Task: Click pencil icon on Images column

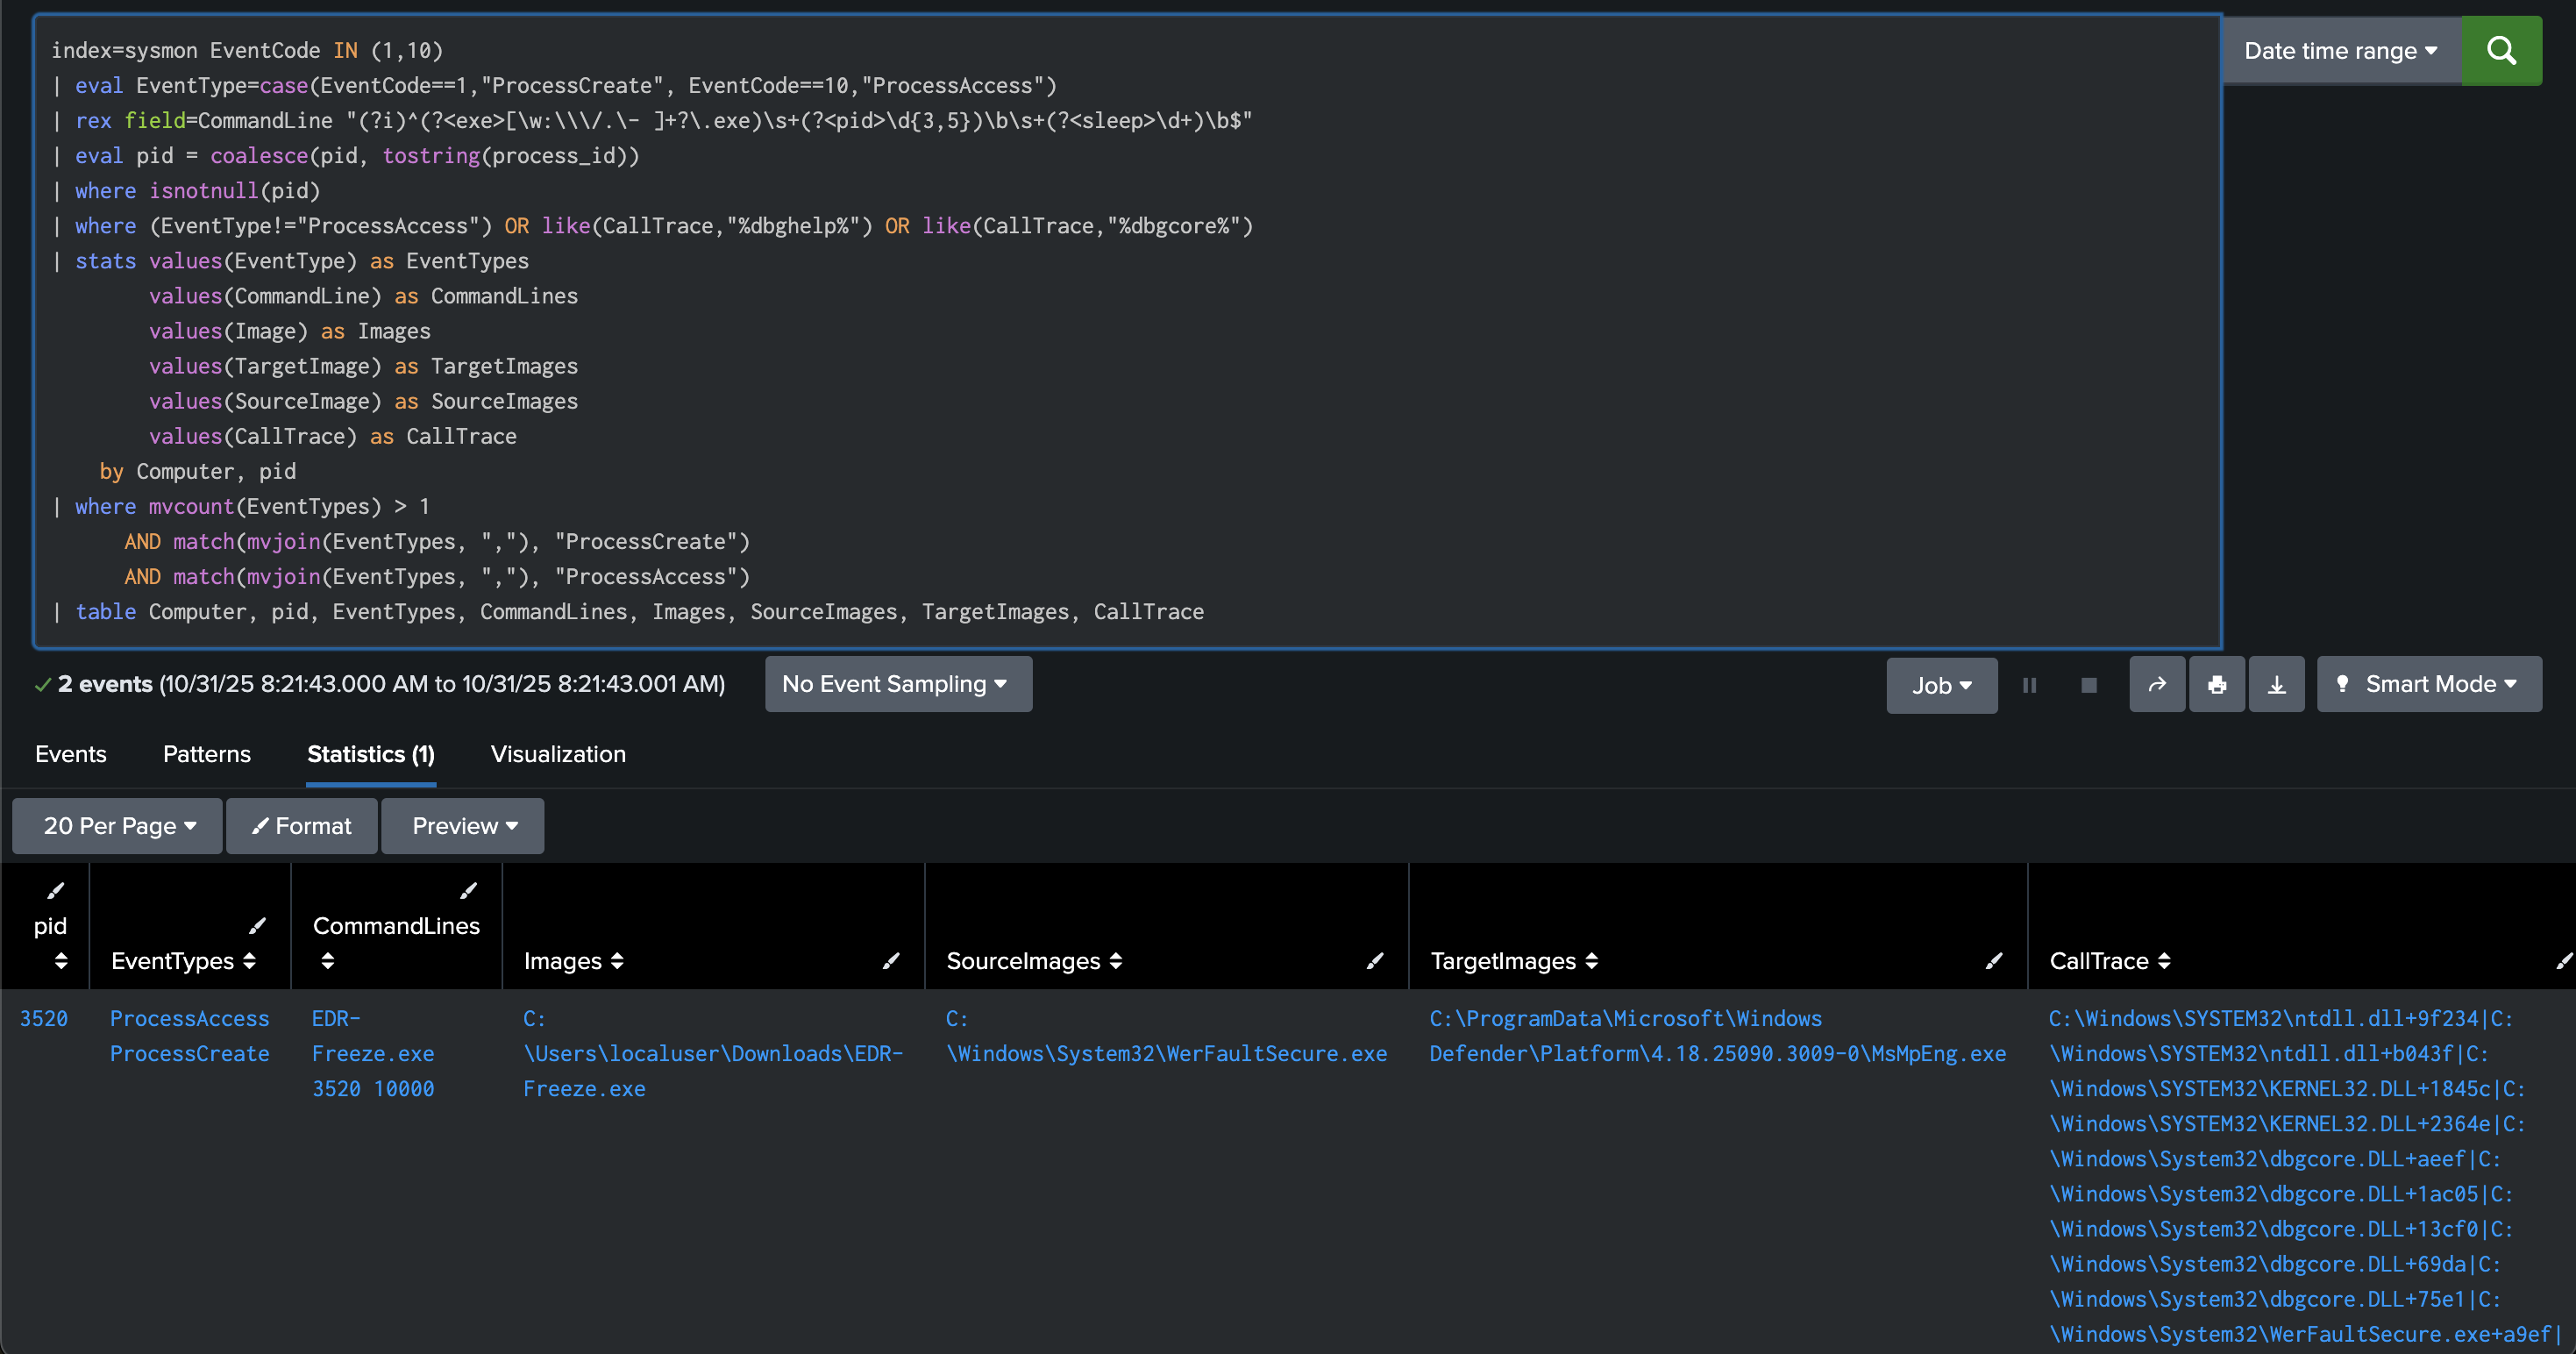Action: tap(891, 960)
